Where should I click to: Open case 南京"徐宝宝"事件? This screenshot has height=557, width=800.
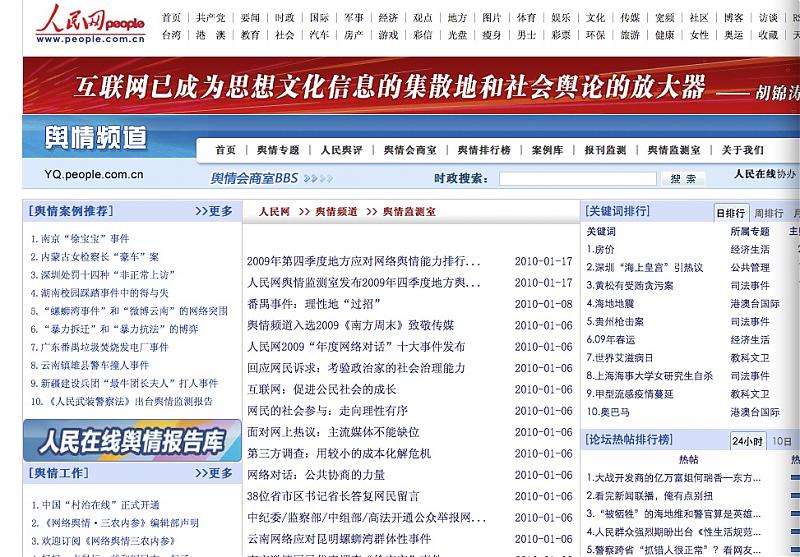(80, 238)
